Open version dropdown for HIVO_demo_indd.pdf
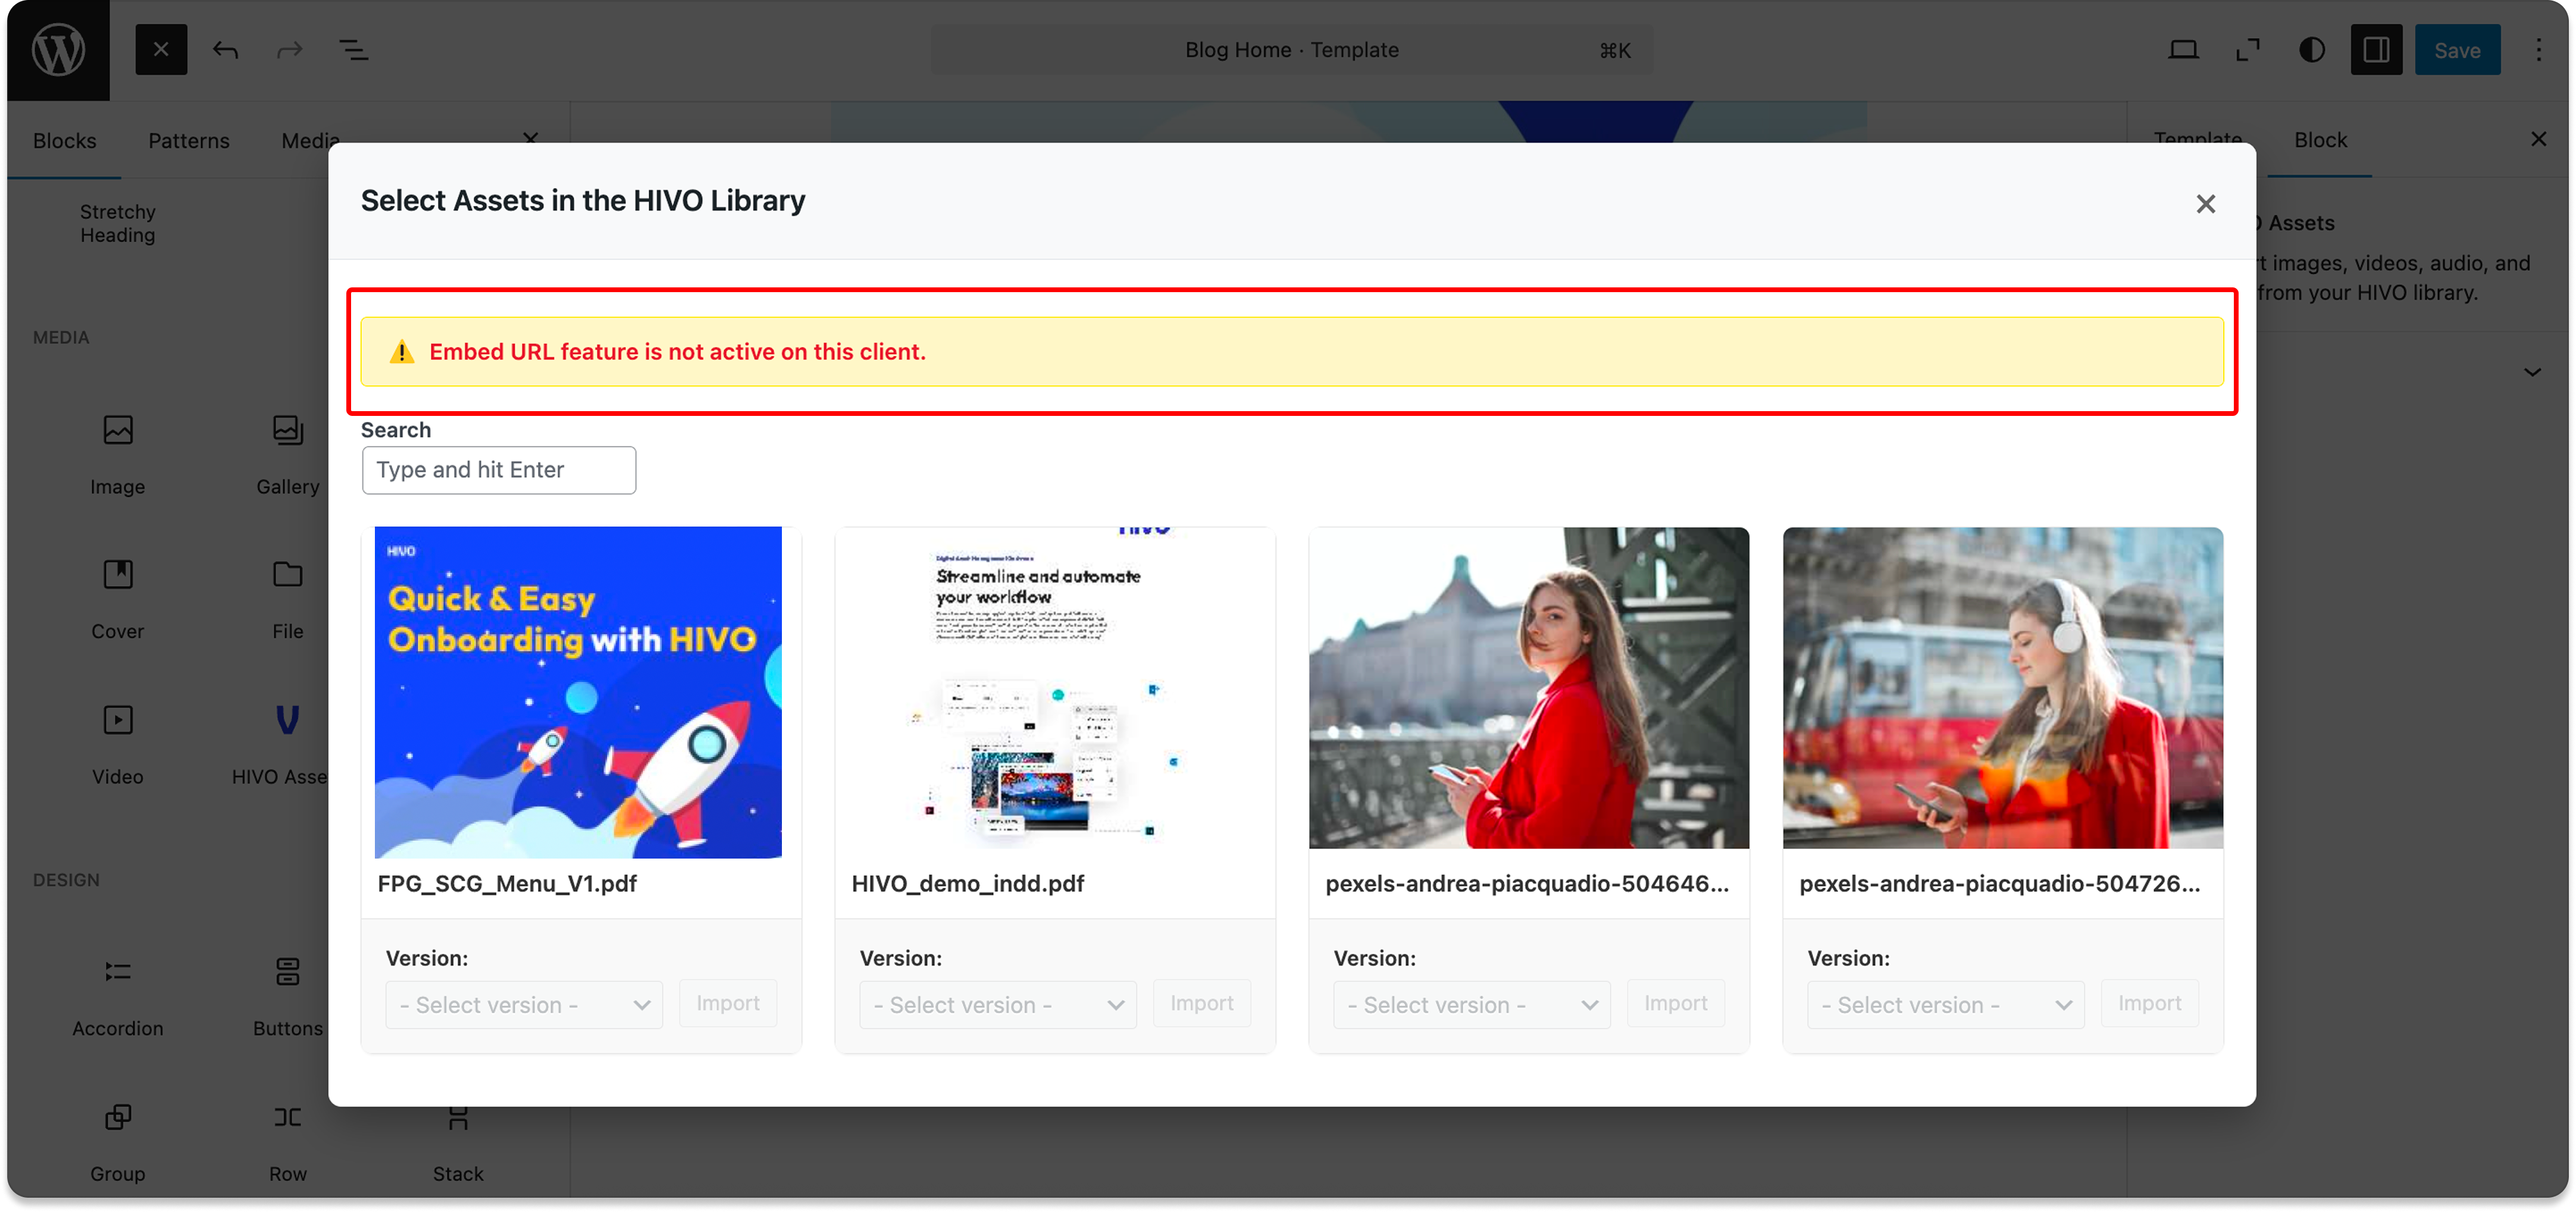The width and height of the screenshot is (2576, 1212). click(997, 1004)
